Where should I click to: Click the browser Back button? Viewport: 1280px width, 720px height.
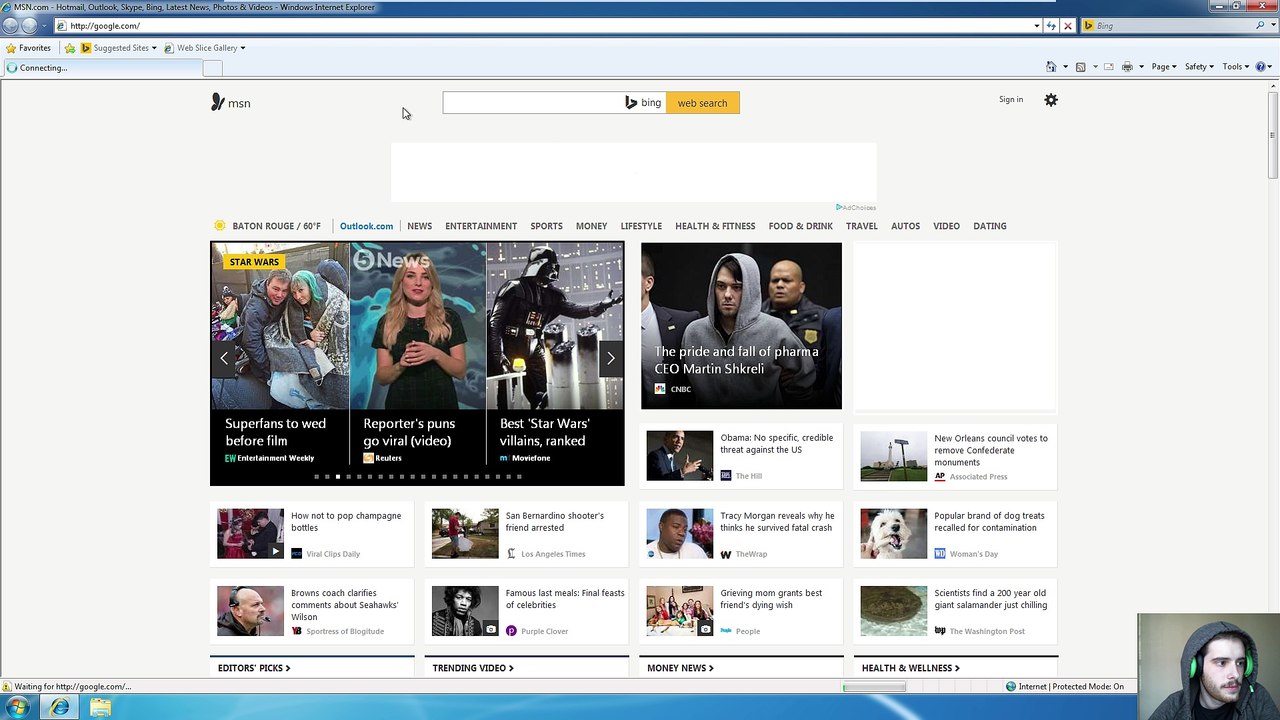(x=10, y=26)
